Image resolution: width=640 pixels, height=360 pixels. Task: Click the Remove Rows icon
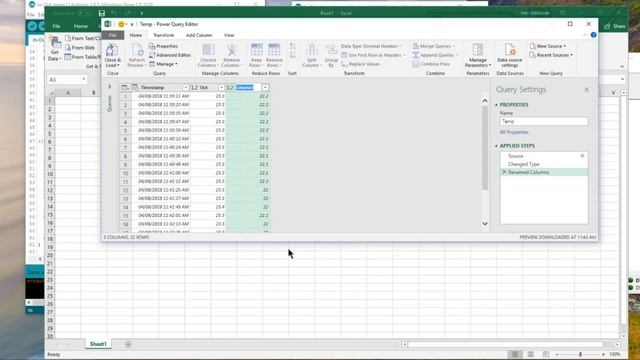274,51
